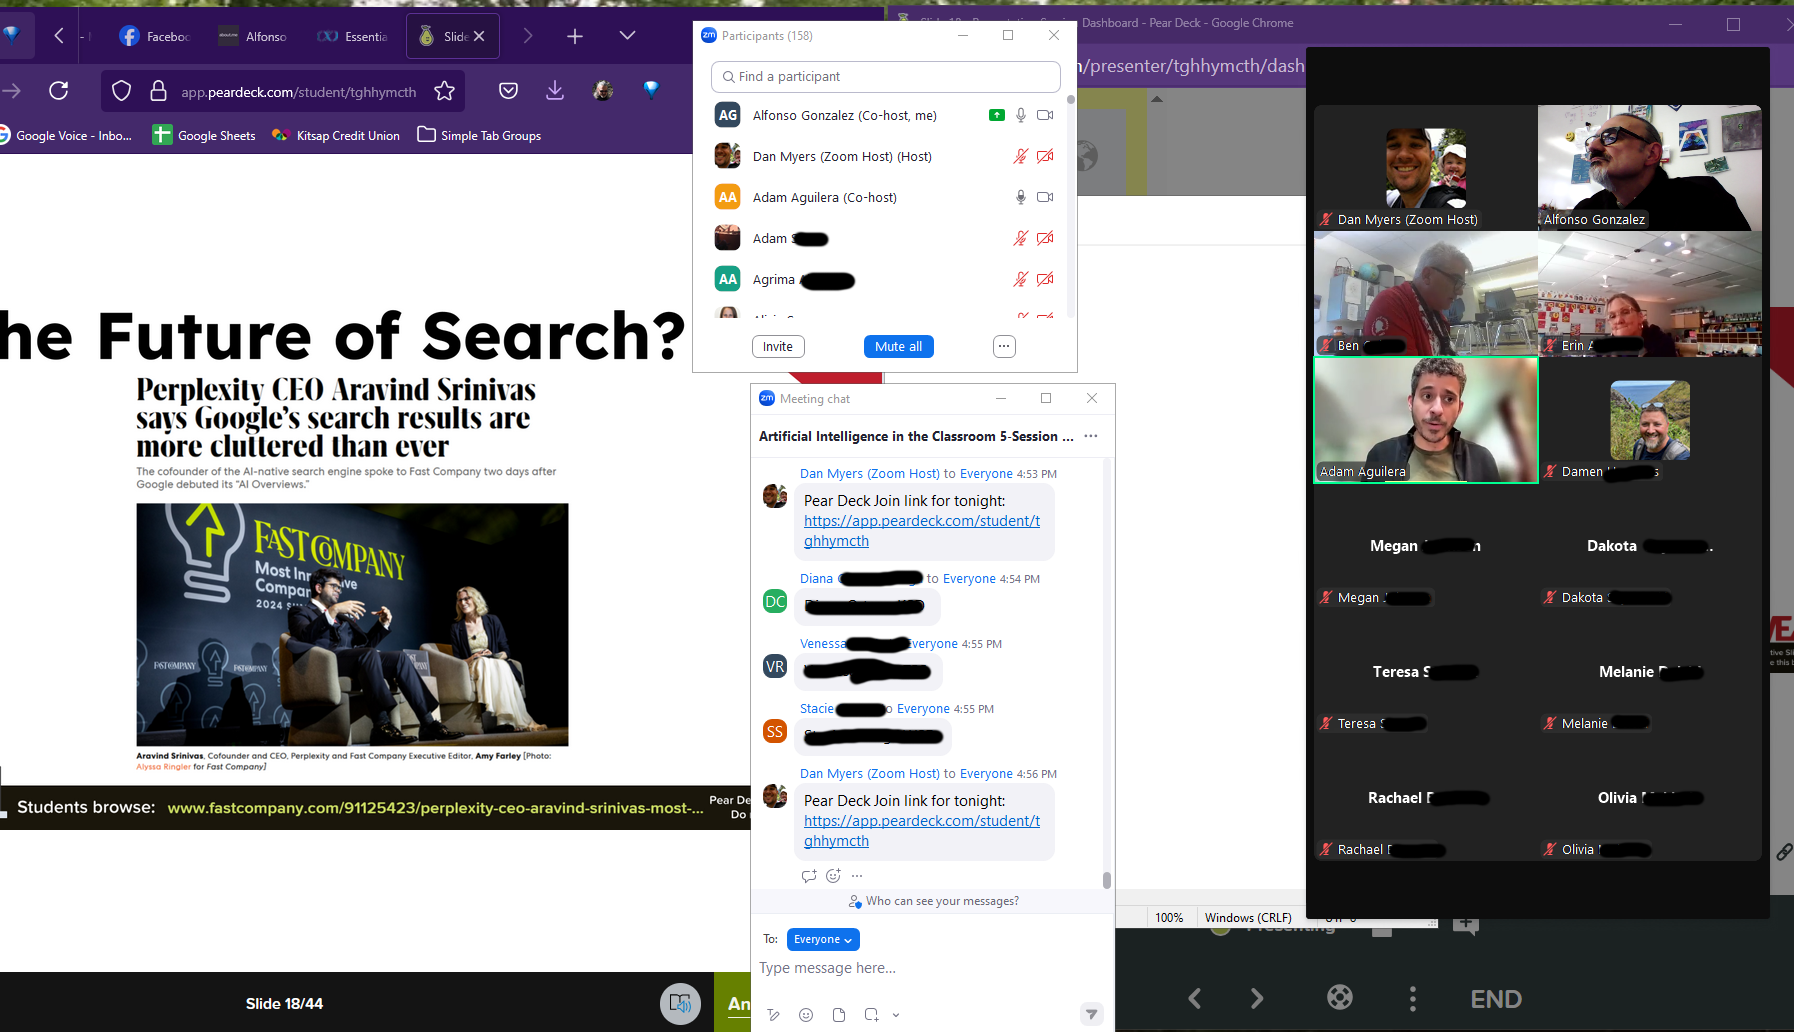Switch to the Essentia tab
Screen dimensions: 1794x1032
coord(352,36)
